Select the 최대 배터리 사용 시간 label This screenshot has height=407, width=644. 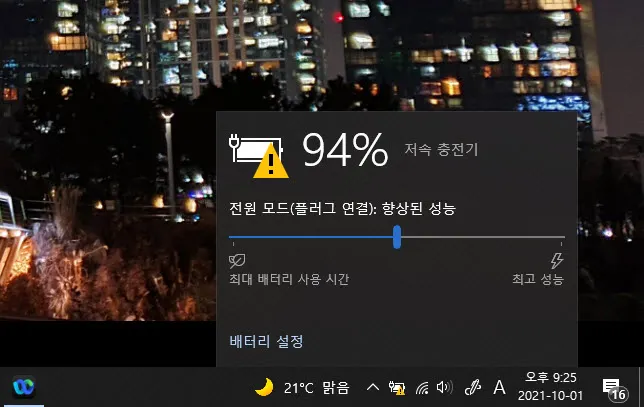click(x=289, y=279)
